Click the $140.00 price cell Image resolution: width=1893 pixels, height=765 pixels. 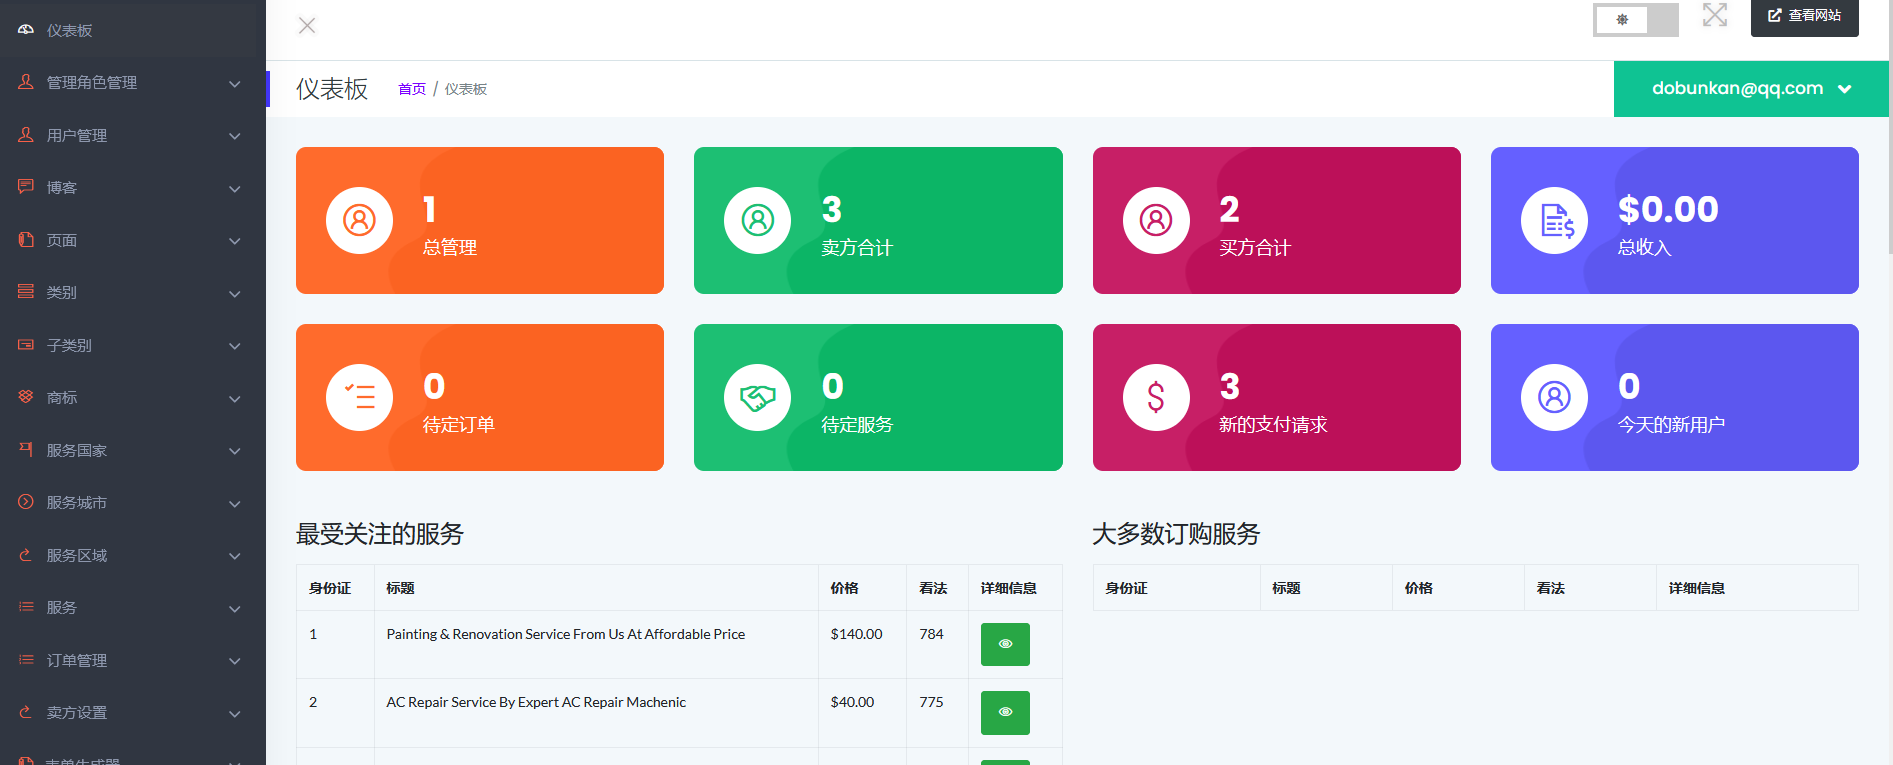coord(856,634)
